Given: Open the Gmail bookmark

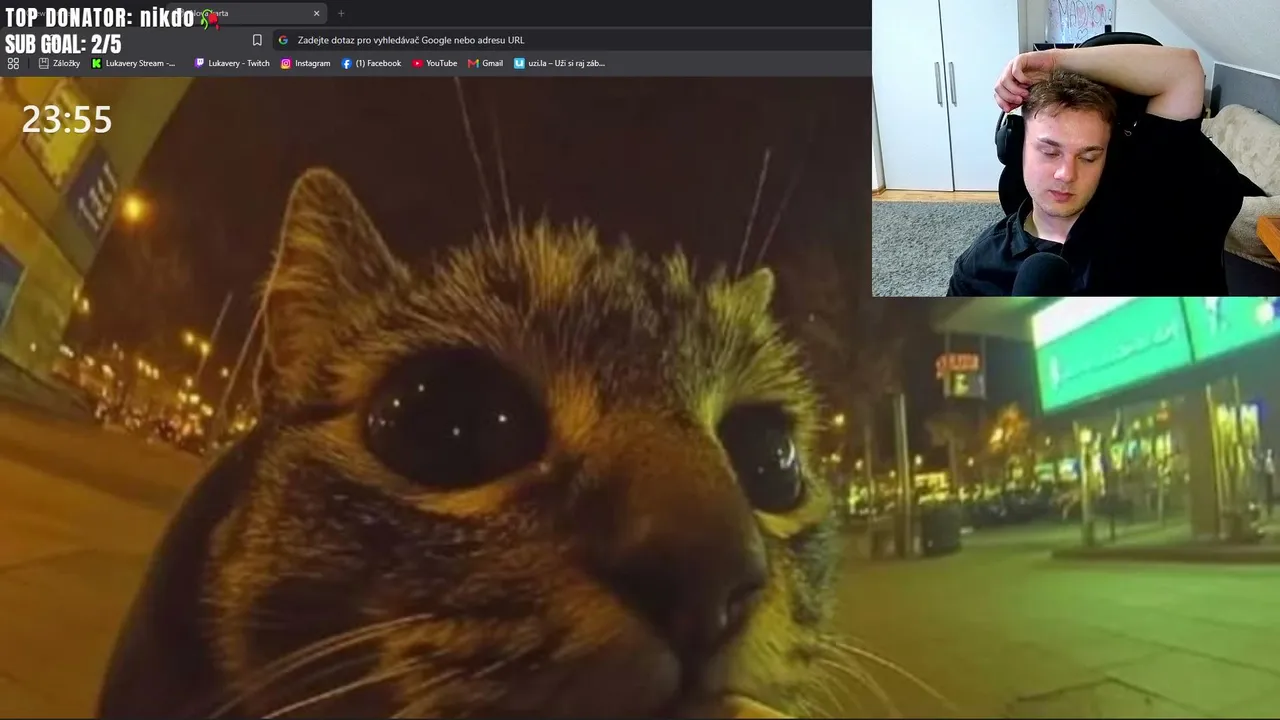Looking at the screenshot, I should [x=485, y=63].
